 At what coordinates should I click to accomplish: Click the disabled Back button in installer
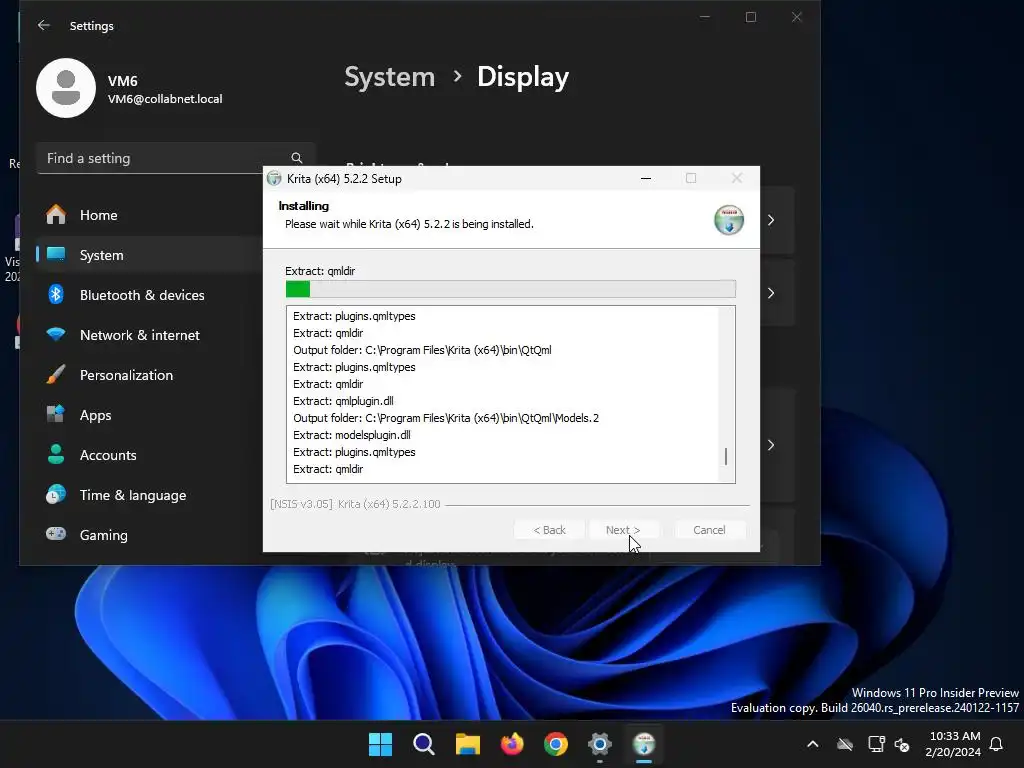[549, 530]
